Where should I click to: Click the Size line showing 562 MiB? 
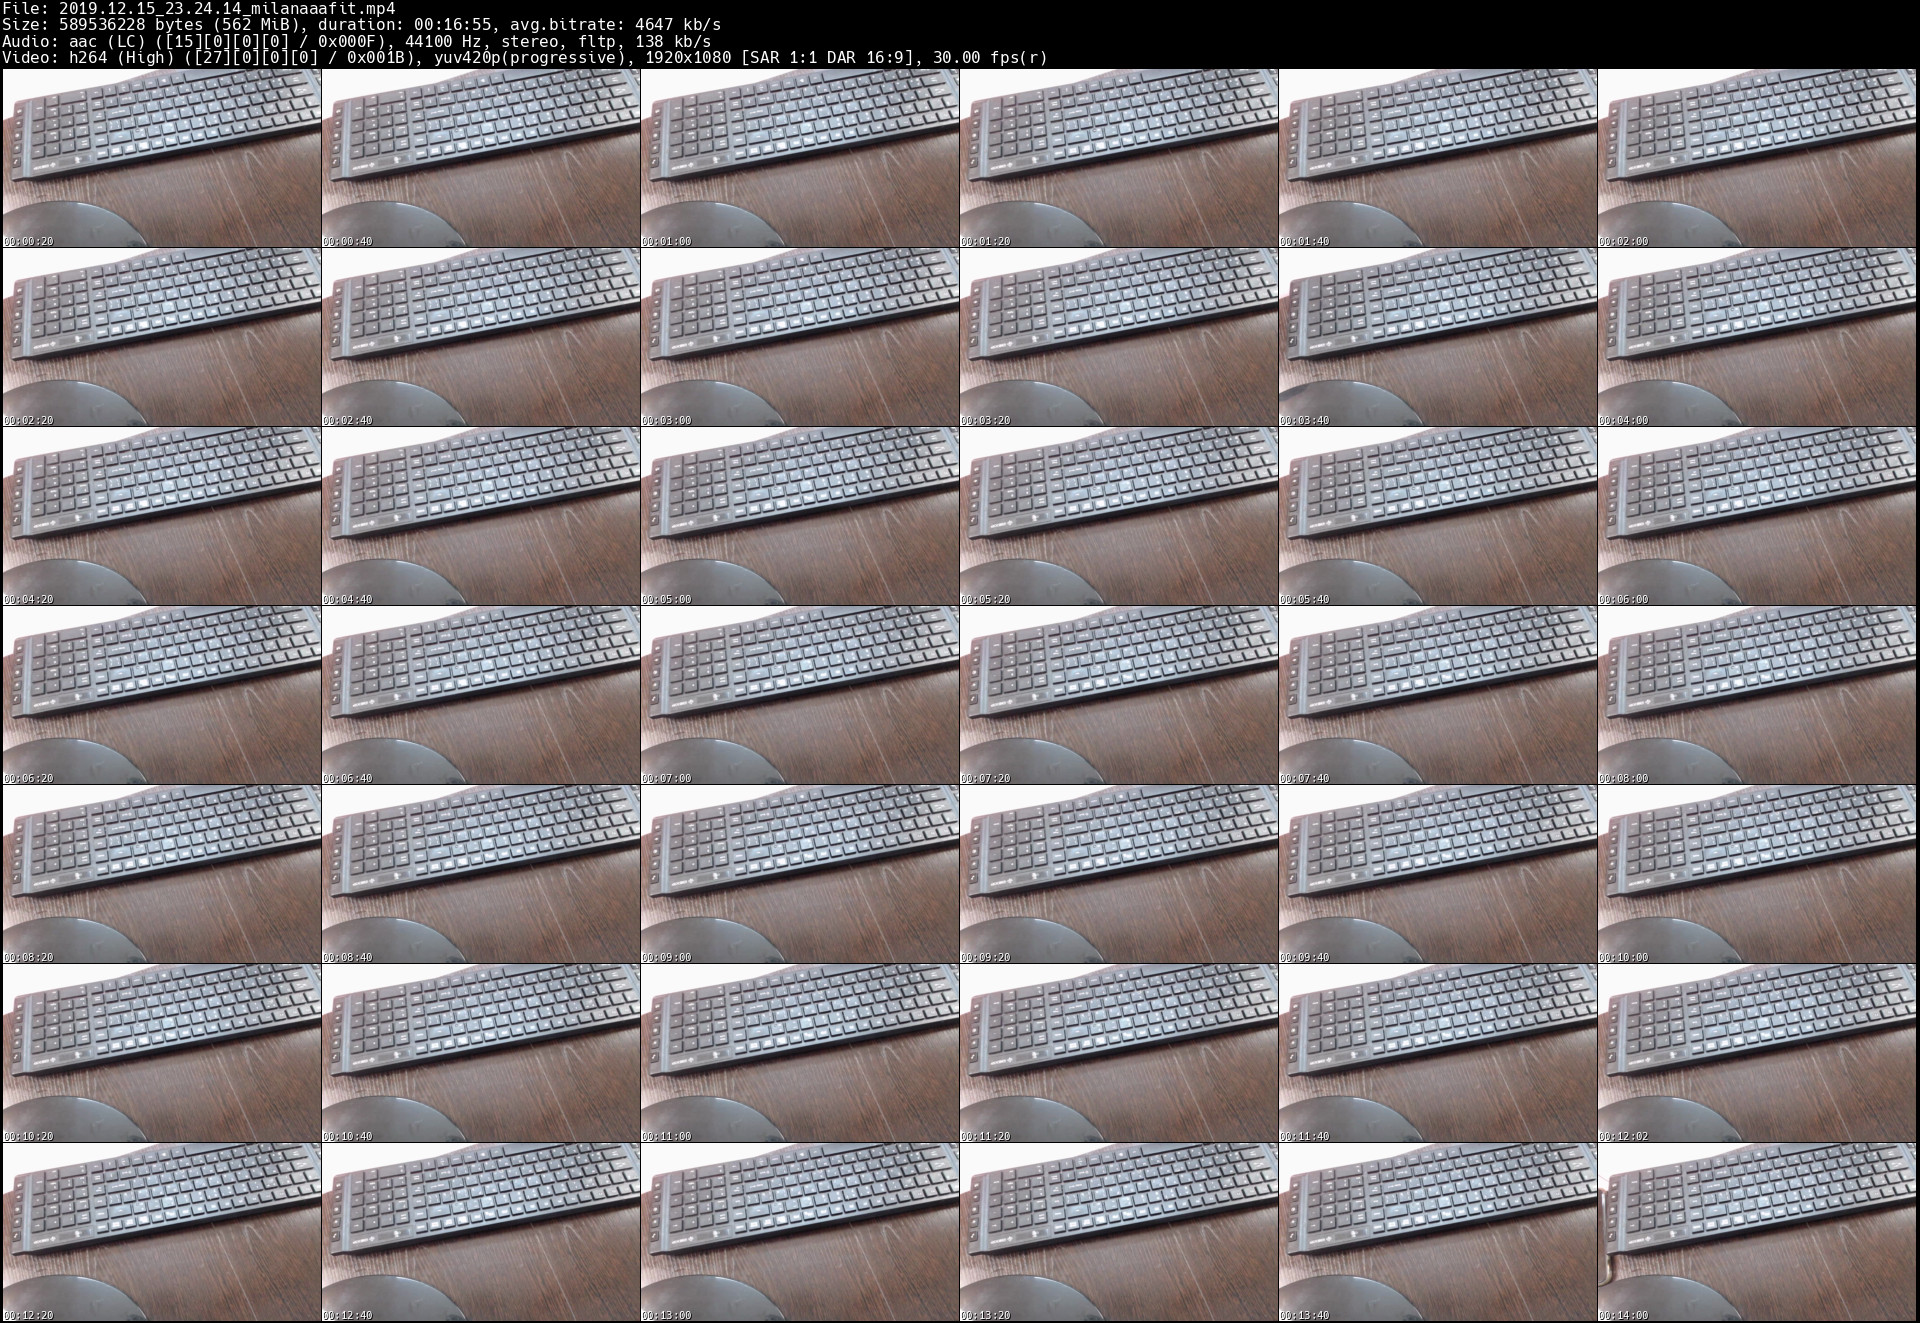[361, 24]
